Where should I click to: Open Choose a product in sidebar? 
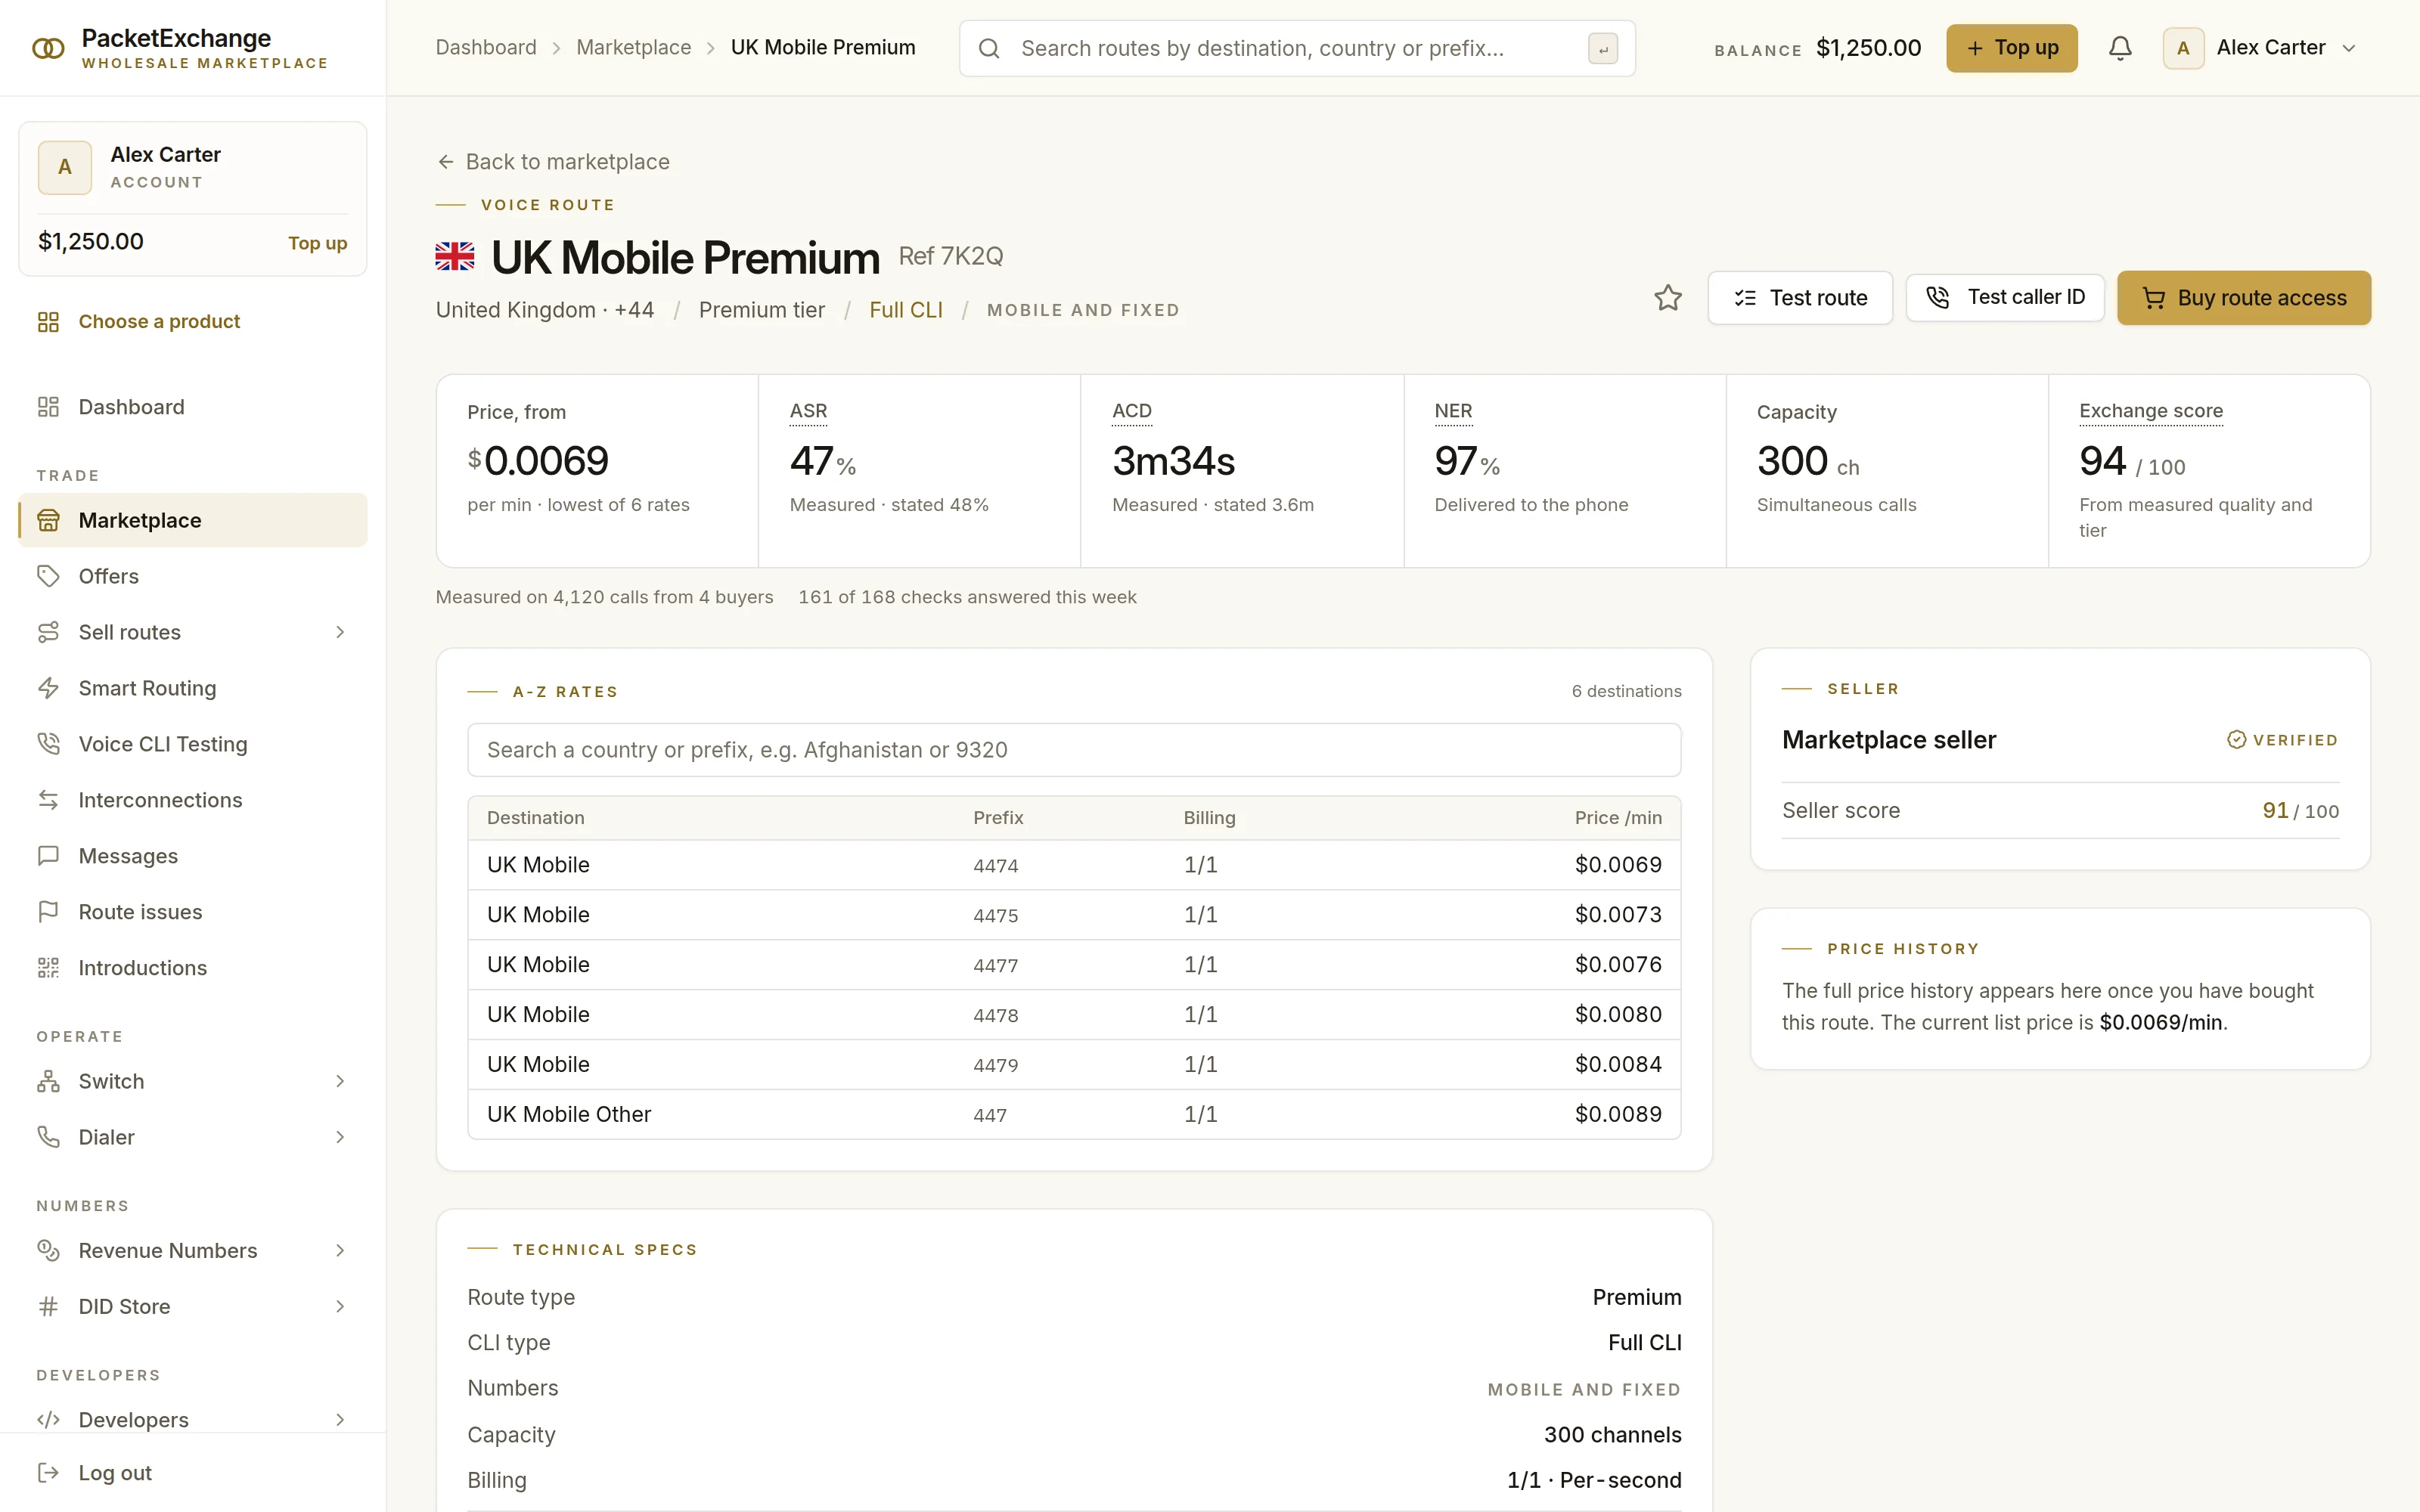click(193, 322)
